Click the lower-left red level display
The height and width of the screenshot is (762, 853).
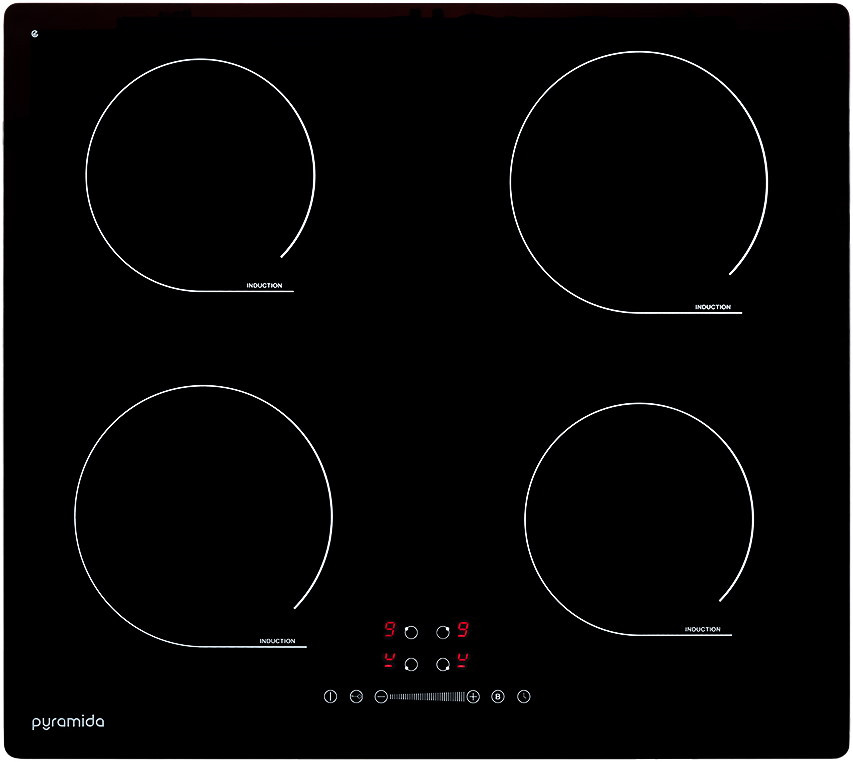point(389,660)
